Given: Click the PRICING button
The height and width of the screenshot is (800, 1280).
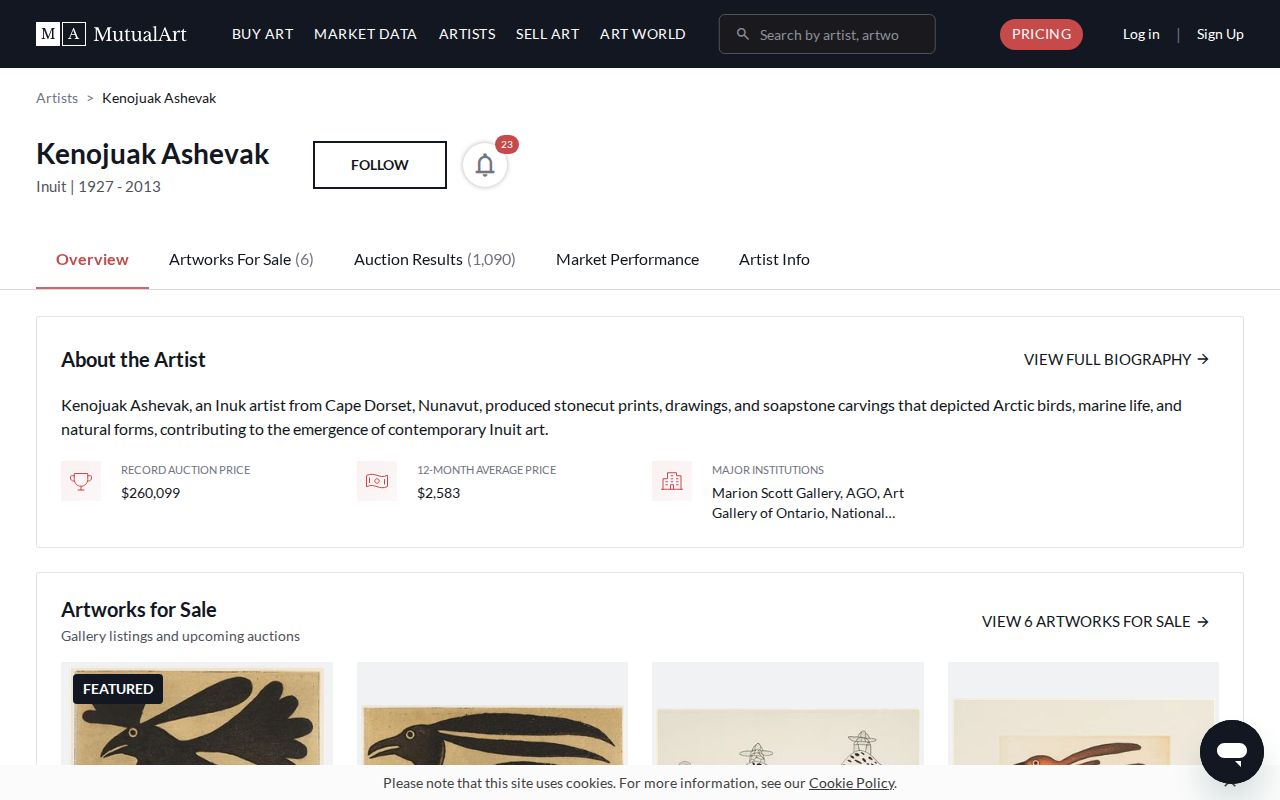Looking at the screenshot, I should 1041,34.
